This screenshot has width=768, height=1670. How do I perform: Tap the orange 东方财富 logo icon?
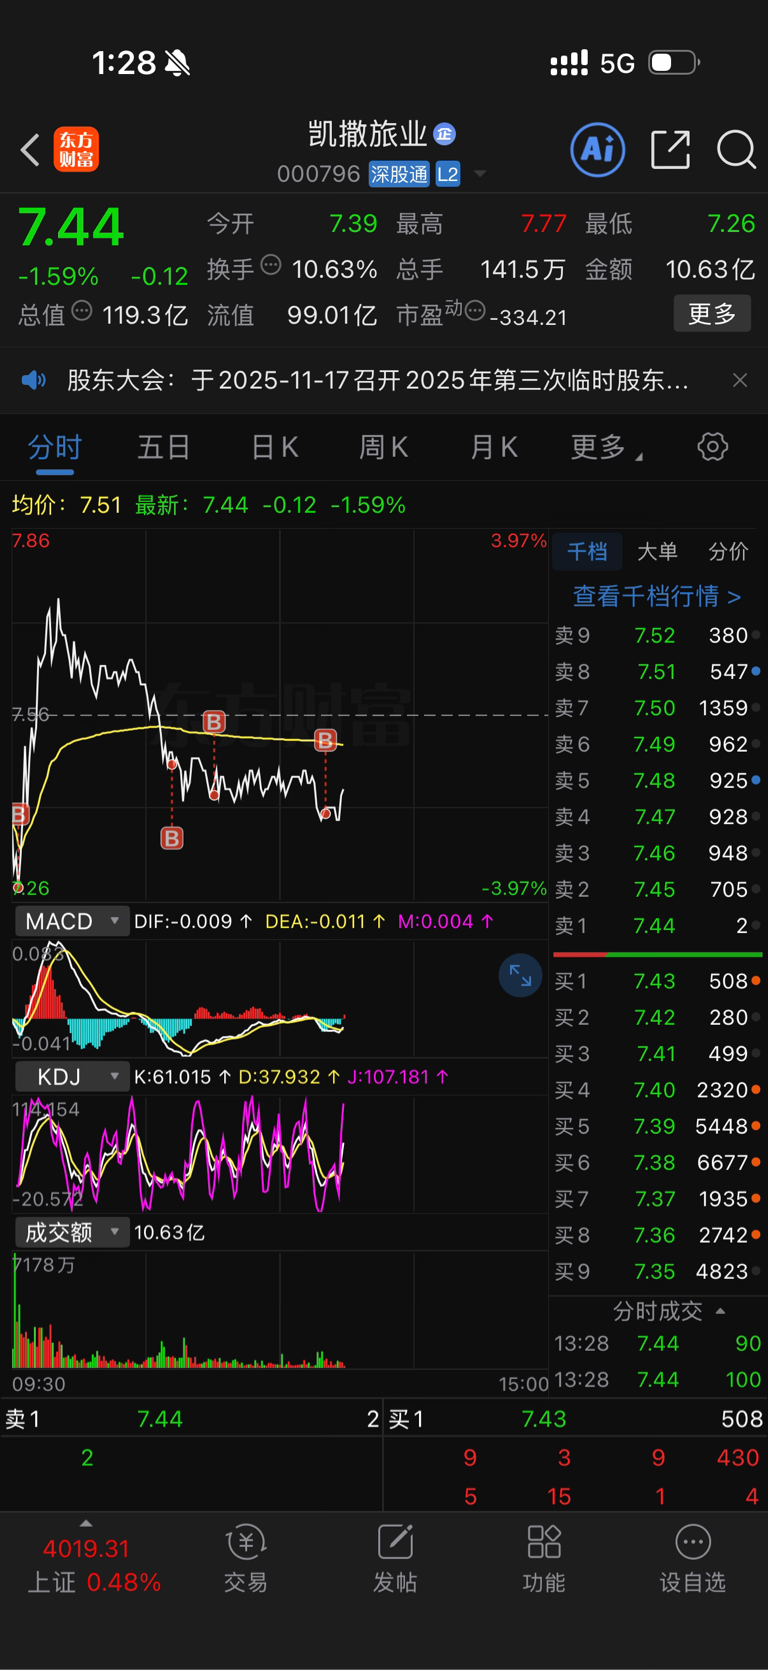[76, 150]
